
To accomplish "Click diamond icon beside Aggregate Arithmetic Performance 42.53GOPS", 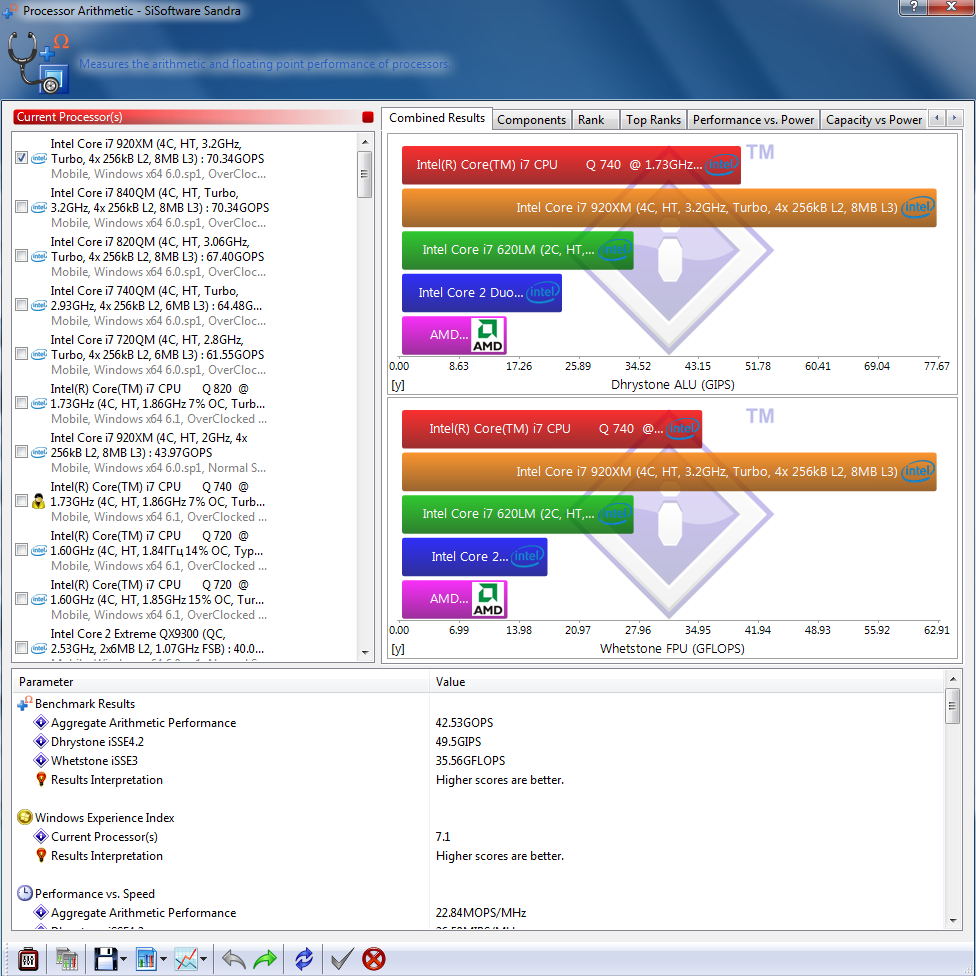I will [x=41, y=723].
